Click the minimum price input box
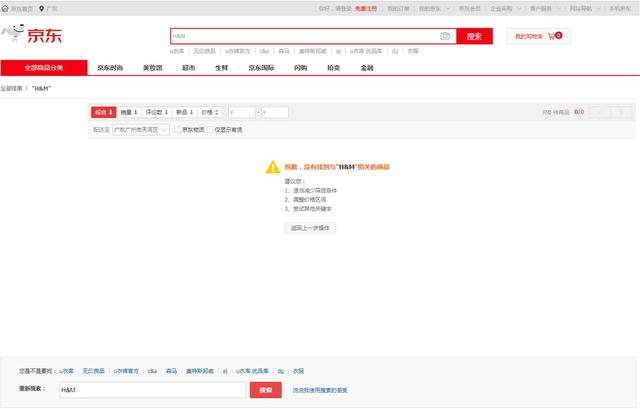 (x=241, y=112)
